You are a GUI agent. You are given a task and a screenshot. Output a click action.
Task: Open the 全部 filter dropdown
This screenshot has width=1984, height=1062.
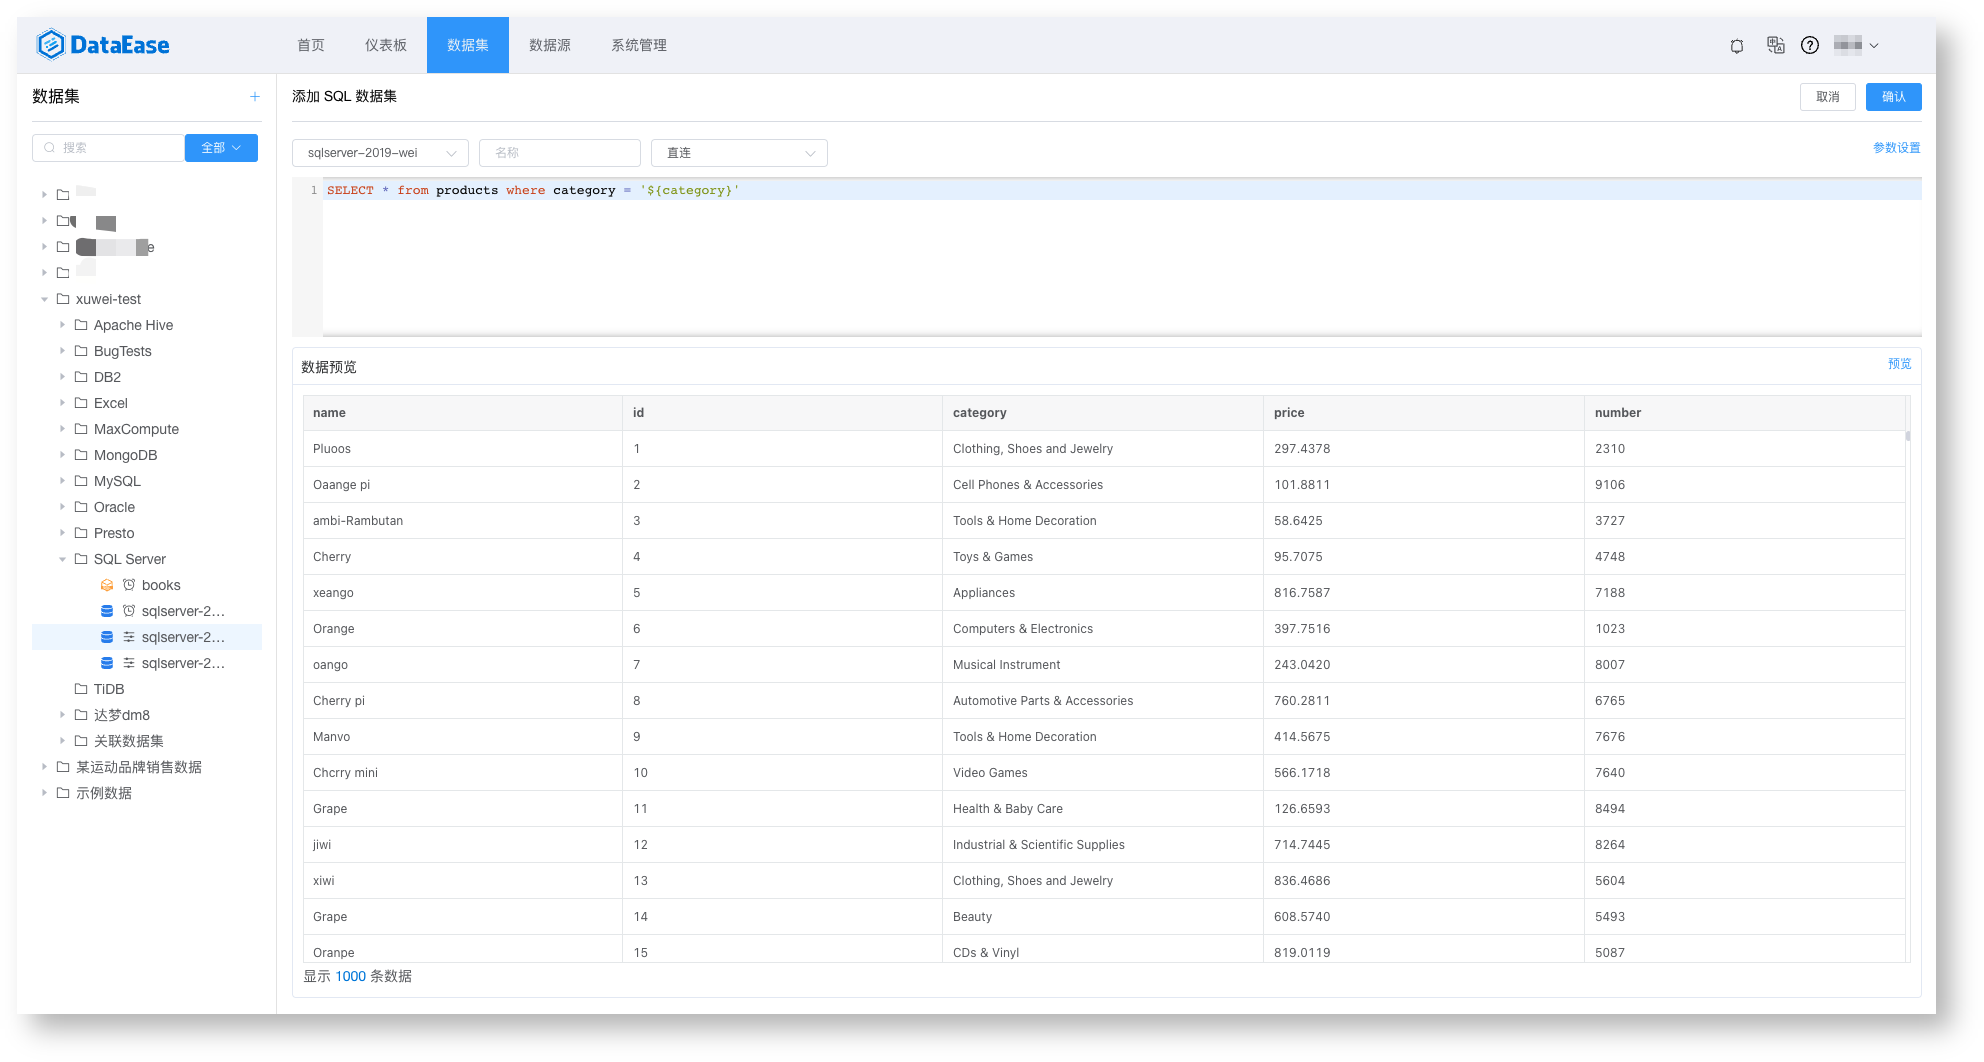point(221,148)
